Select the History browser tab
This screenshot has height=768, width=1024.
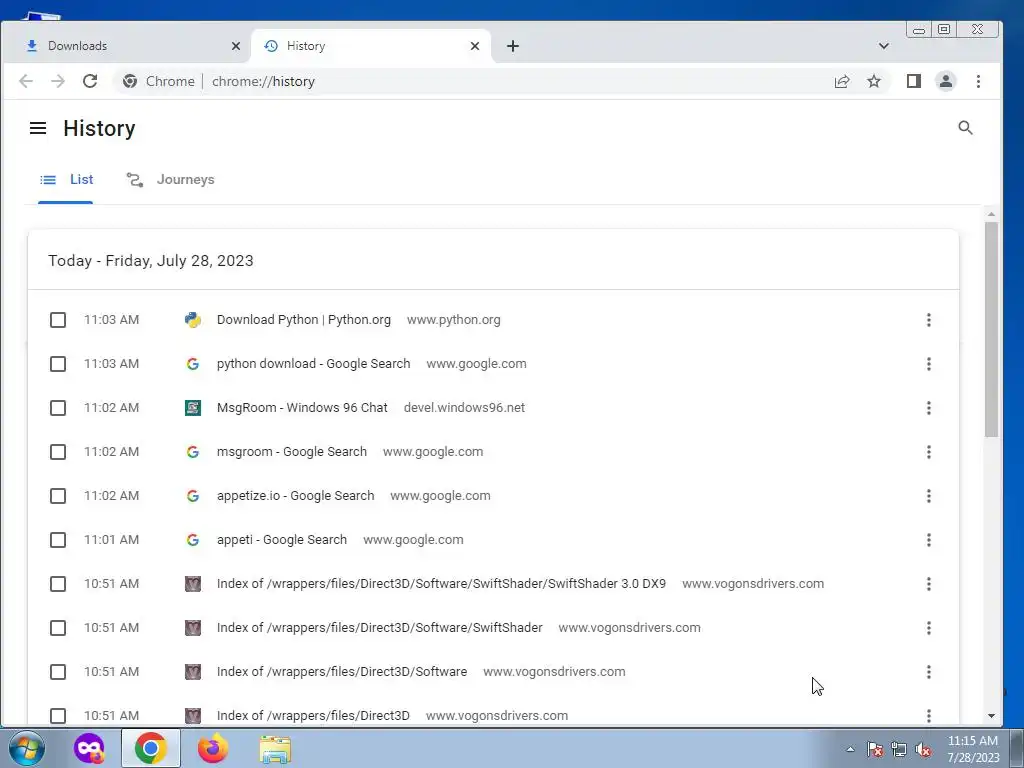(x=371, y=46)
